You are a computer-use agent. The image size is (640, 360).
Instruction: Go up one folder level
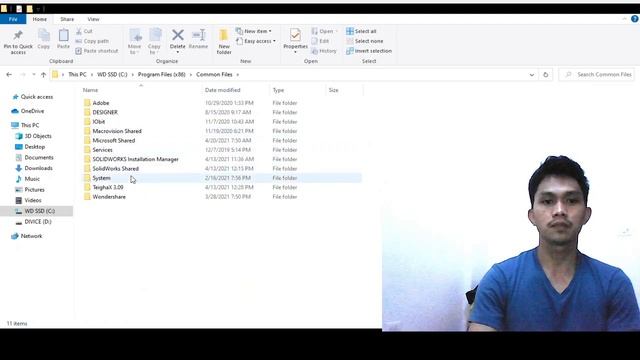click(43, 75)
